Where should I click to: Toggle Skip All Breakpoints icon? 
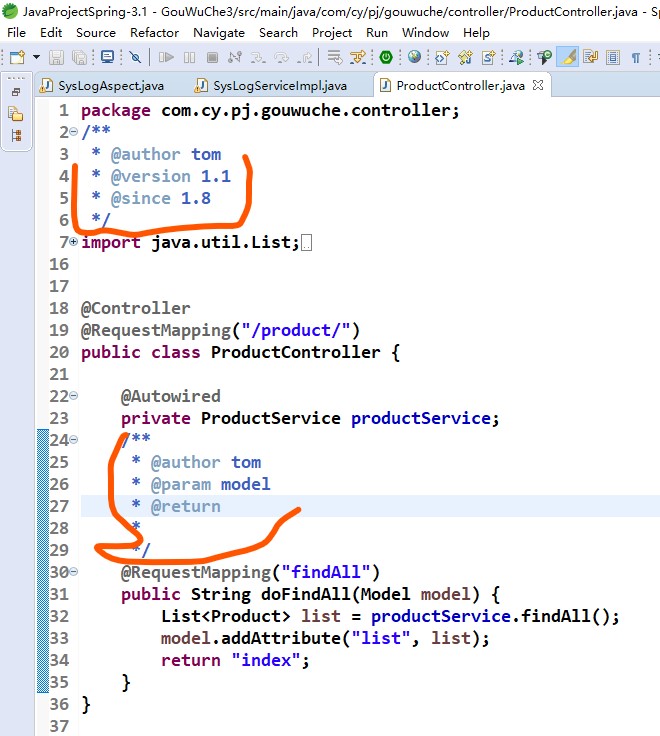135,57
